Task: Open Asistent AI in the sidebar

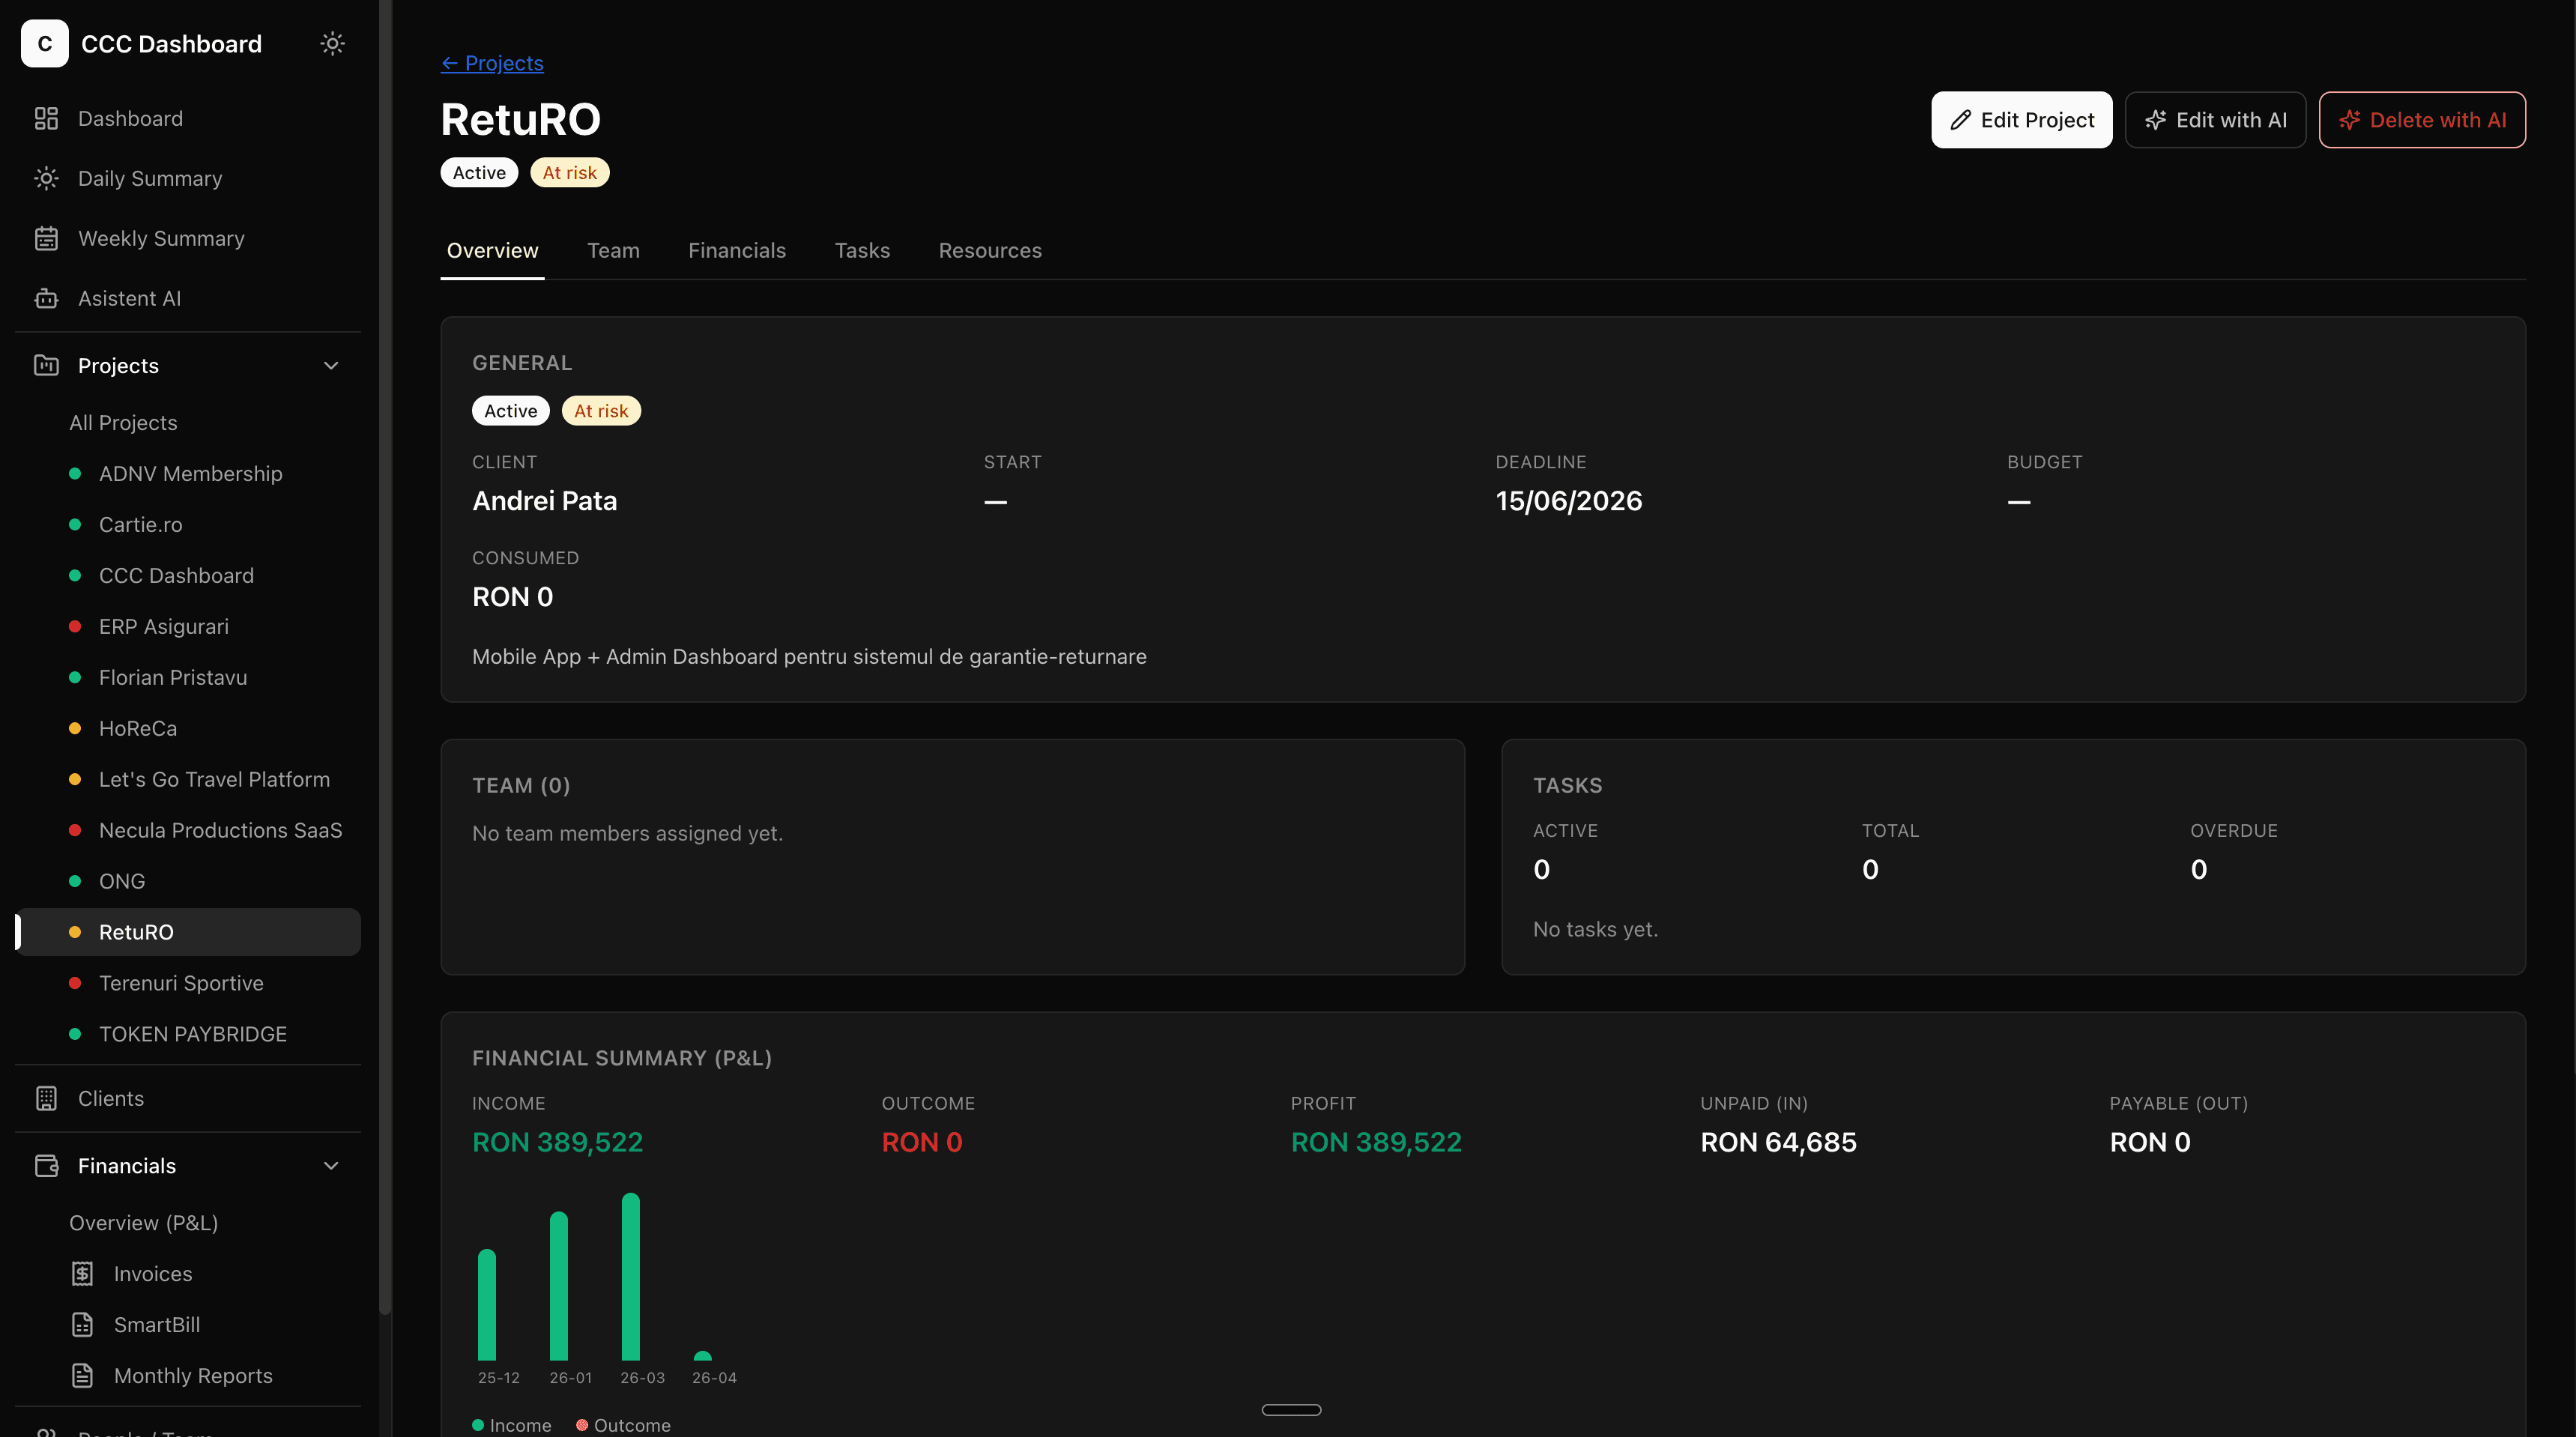Action: click(188, 298)
